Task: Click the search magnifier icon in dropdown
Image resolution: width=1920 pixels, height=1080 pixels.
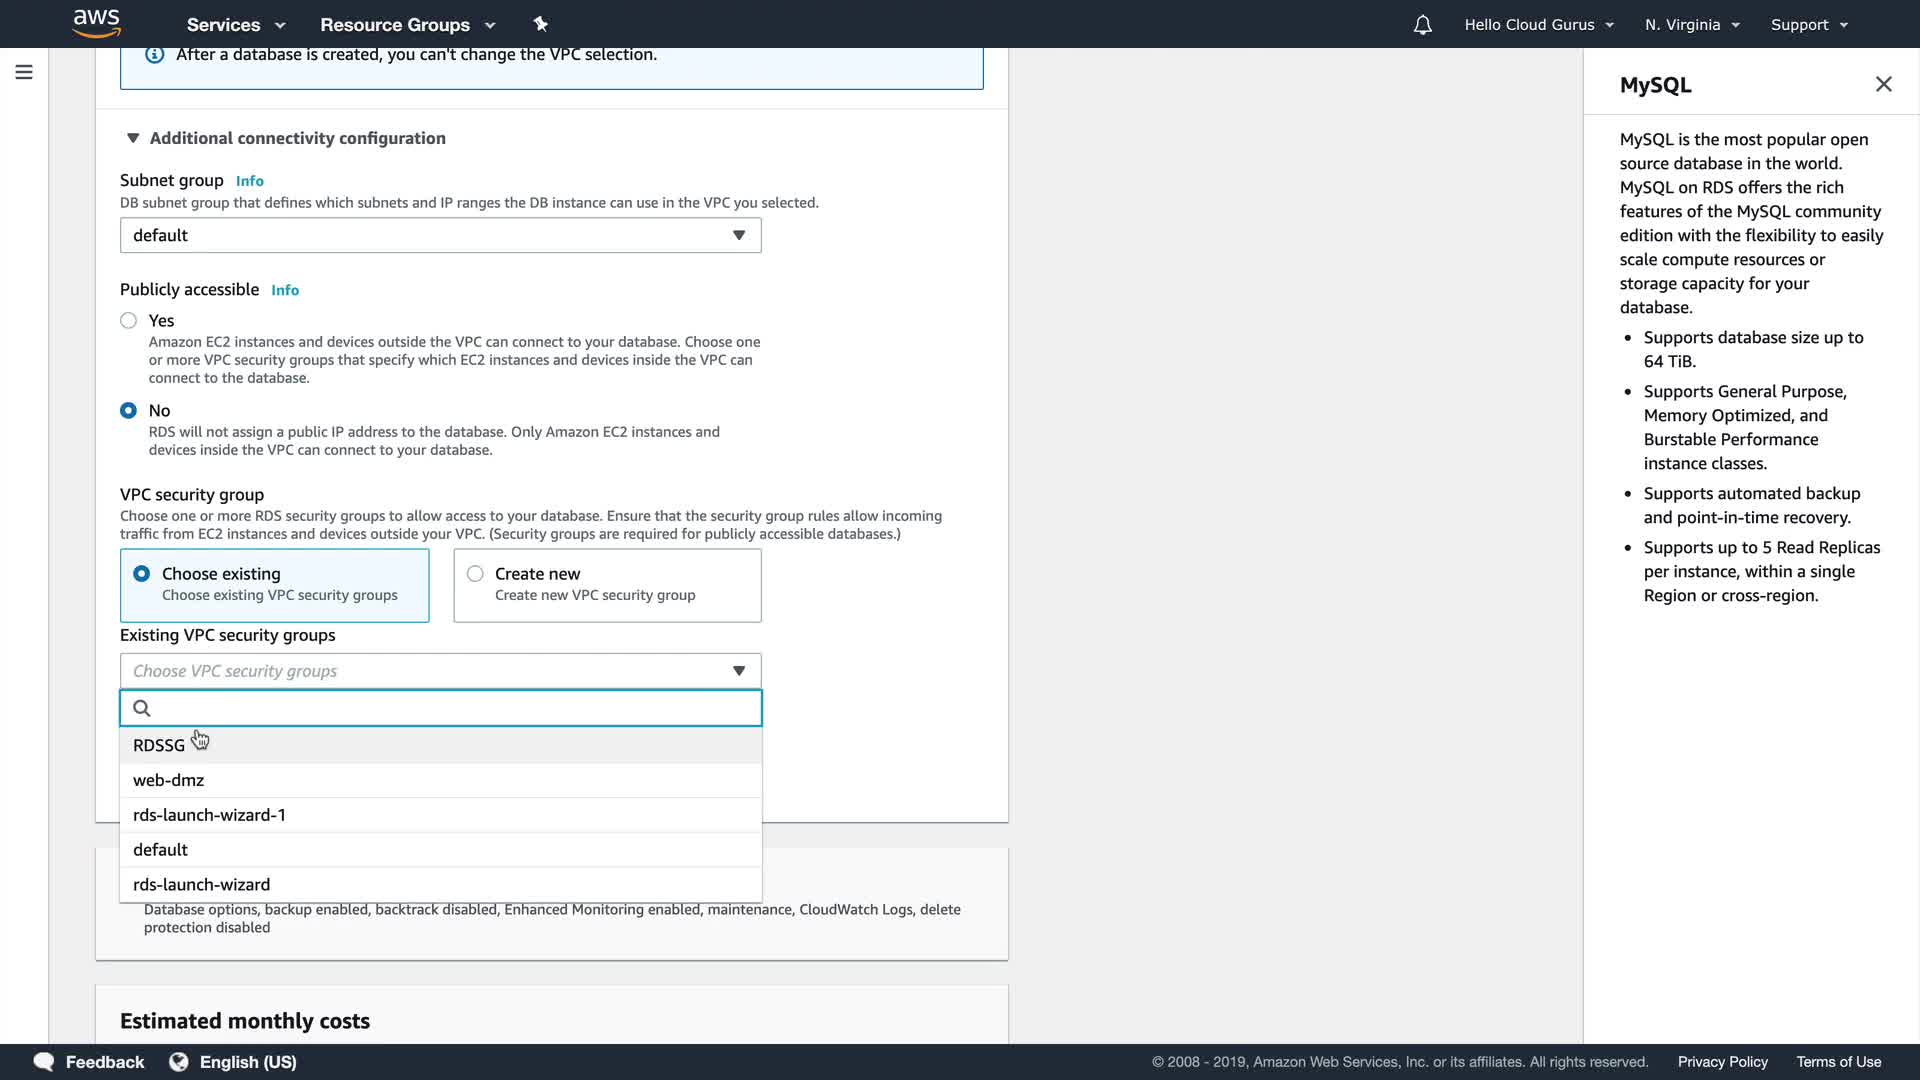Action: 142,708
